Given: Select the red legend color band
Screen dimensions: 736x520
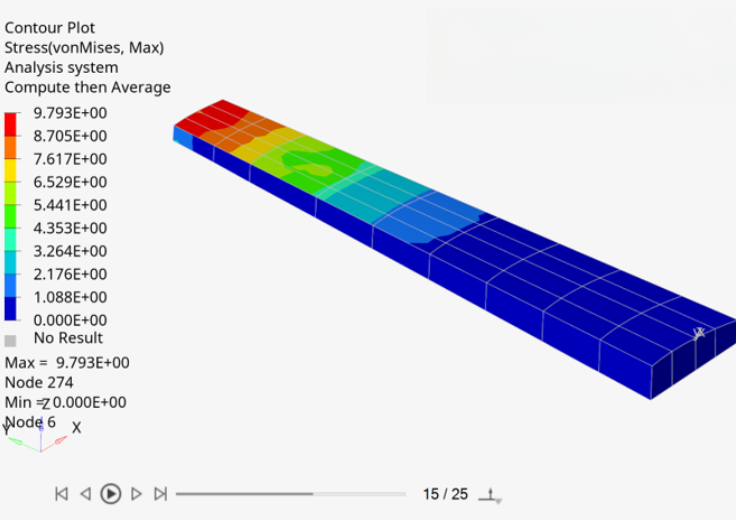Looking at the screenshot, I should tap(10, 124).
